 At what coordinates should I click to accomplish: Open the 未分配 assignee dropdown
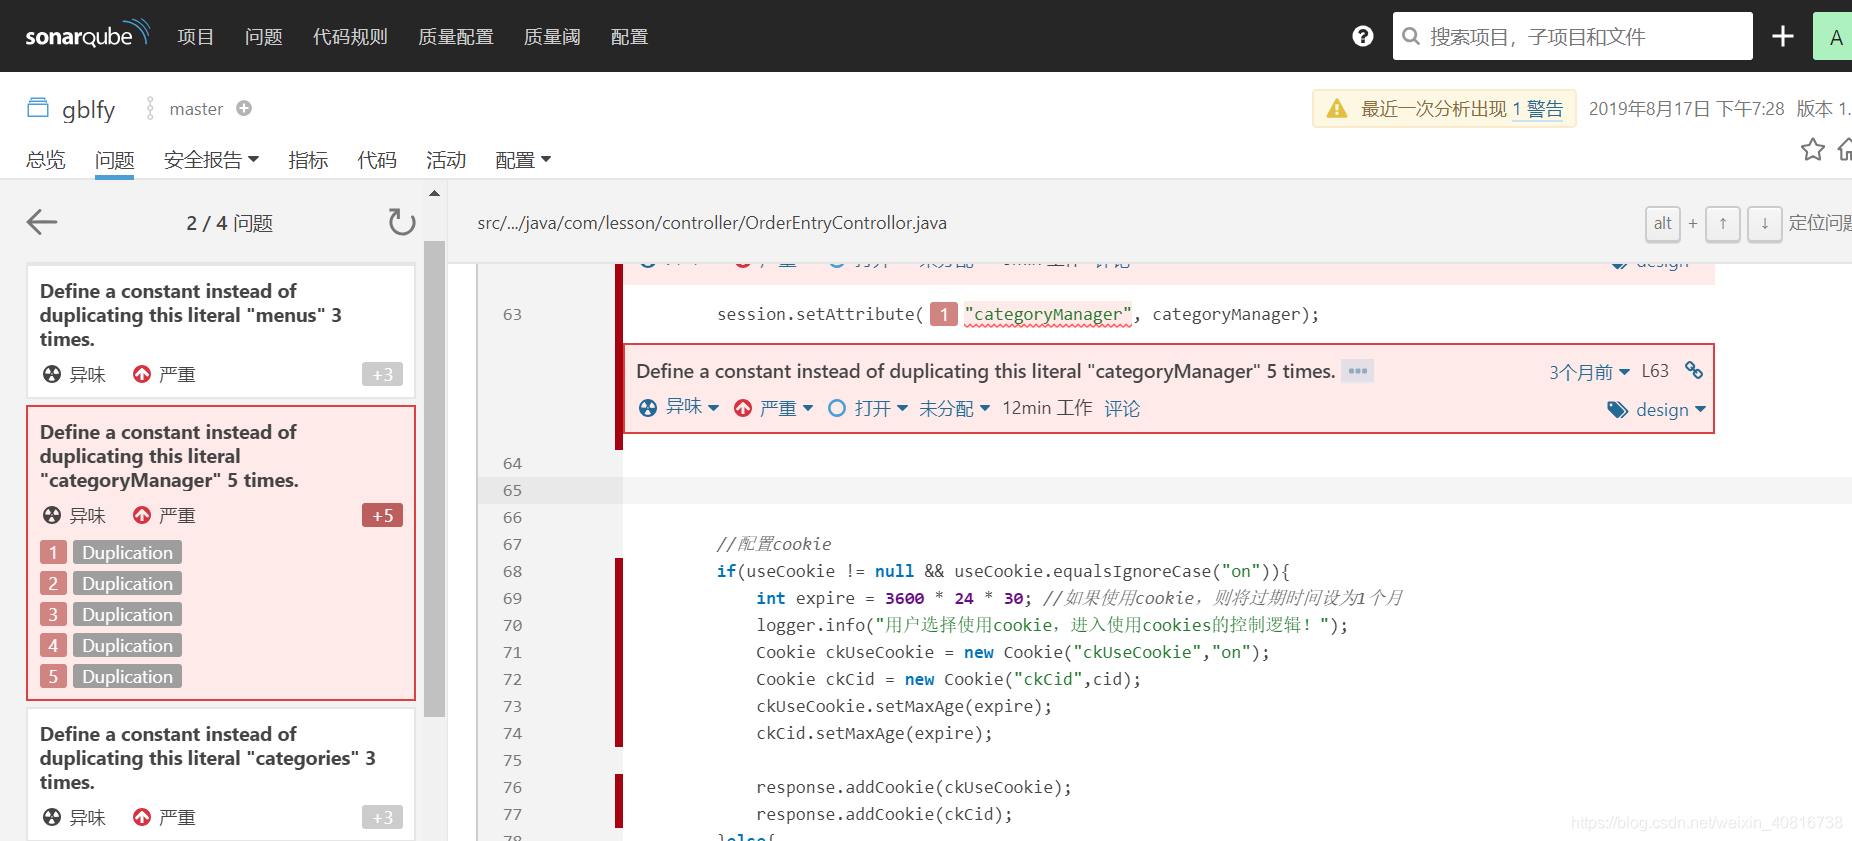point(954,408)
